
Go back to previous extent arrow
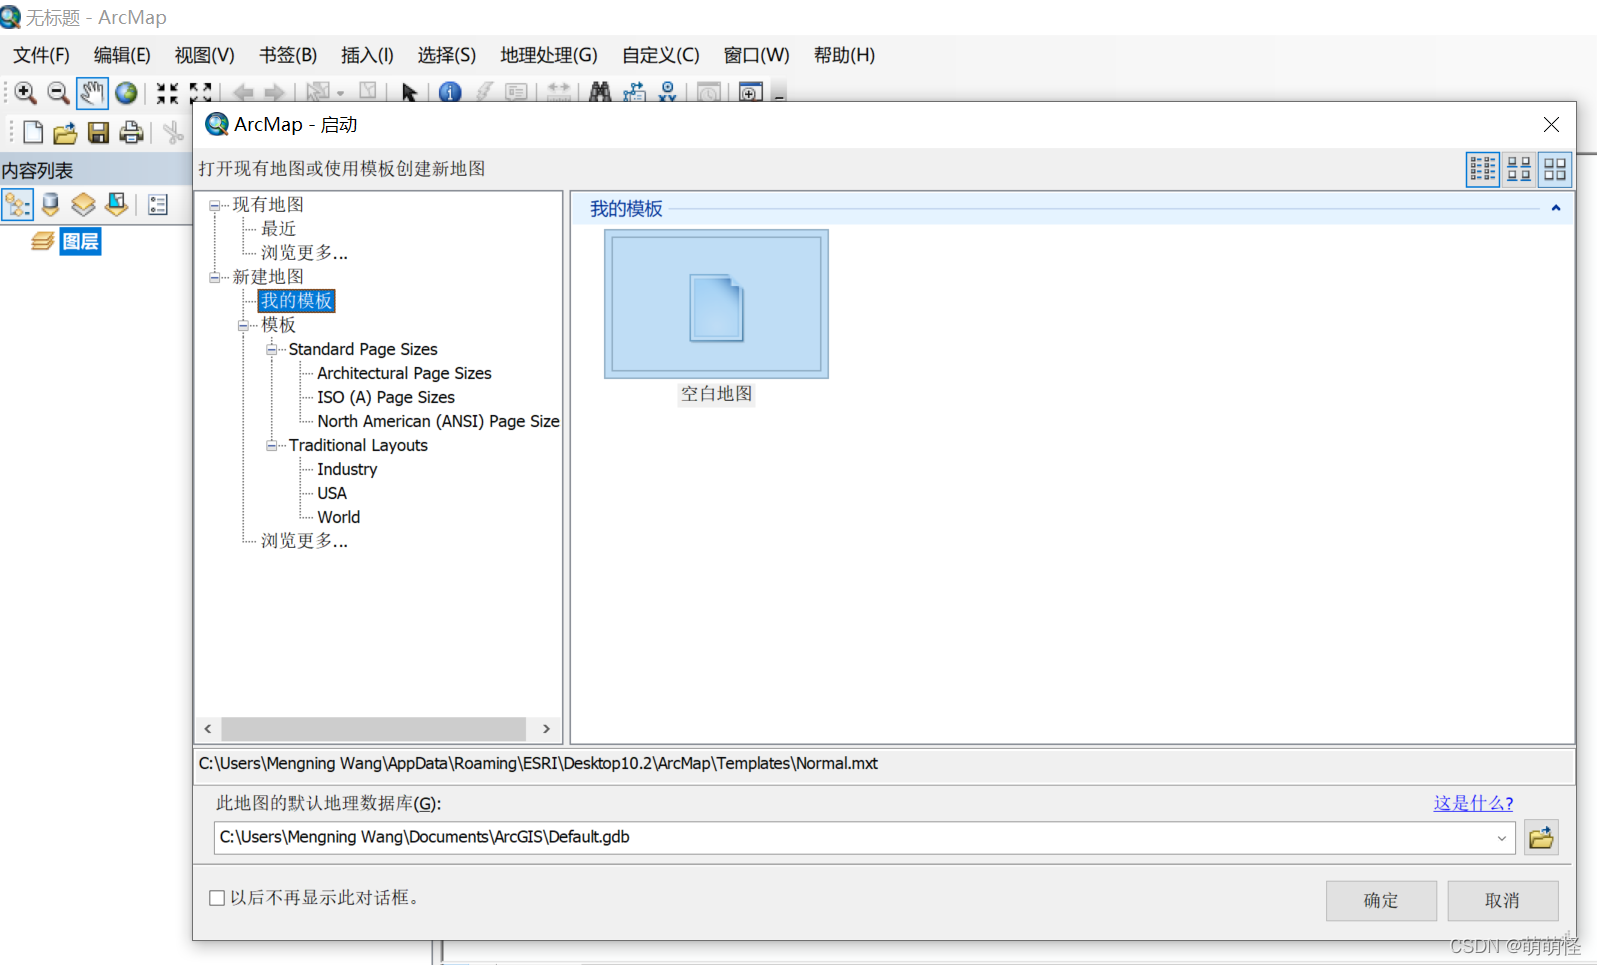click(243, 93)
